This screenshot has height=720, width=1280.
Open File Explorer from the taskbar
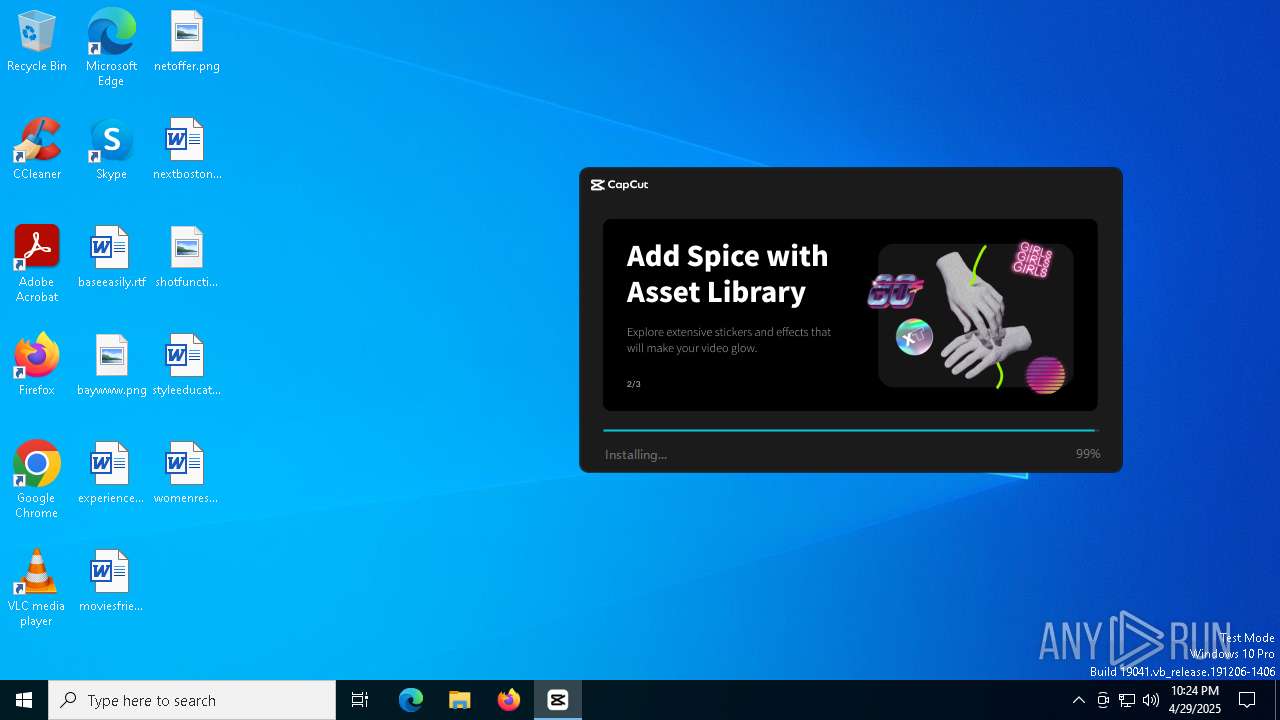point(460,700)
